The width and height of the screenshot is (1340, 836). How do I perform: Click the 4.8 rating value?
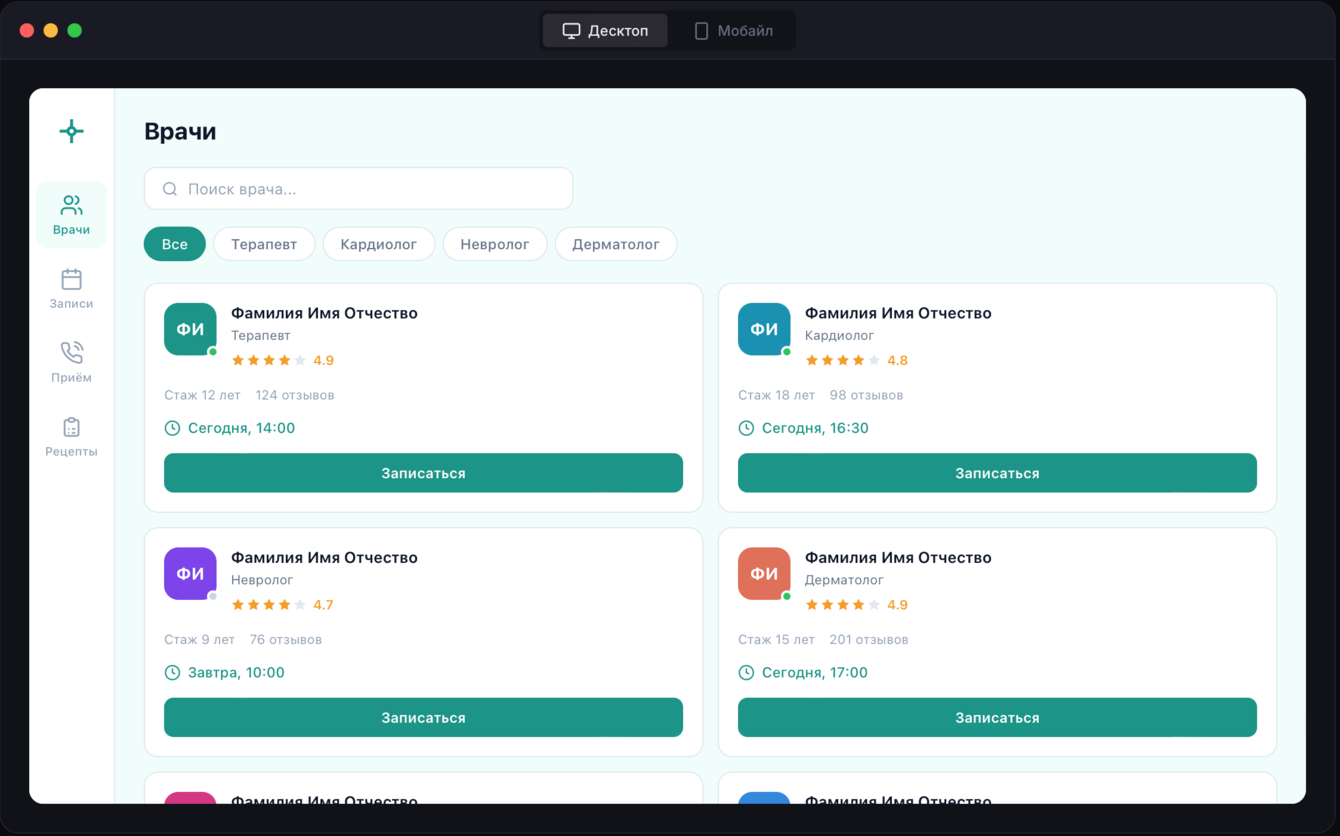[898, 360]
